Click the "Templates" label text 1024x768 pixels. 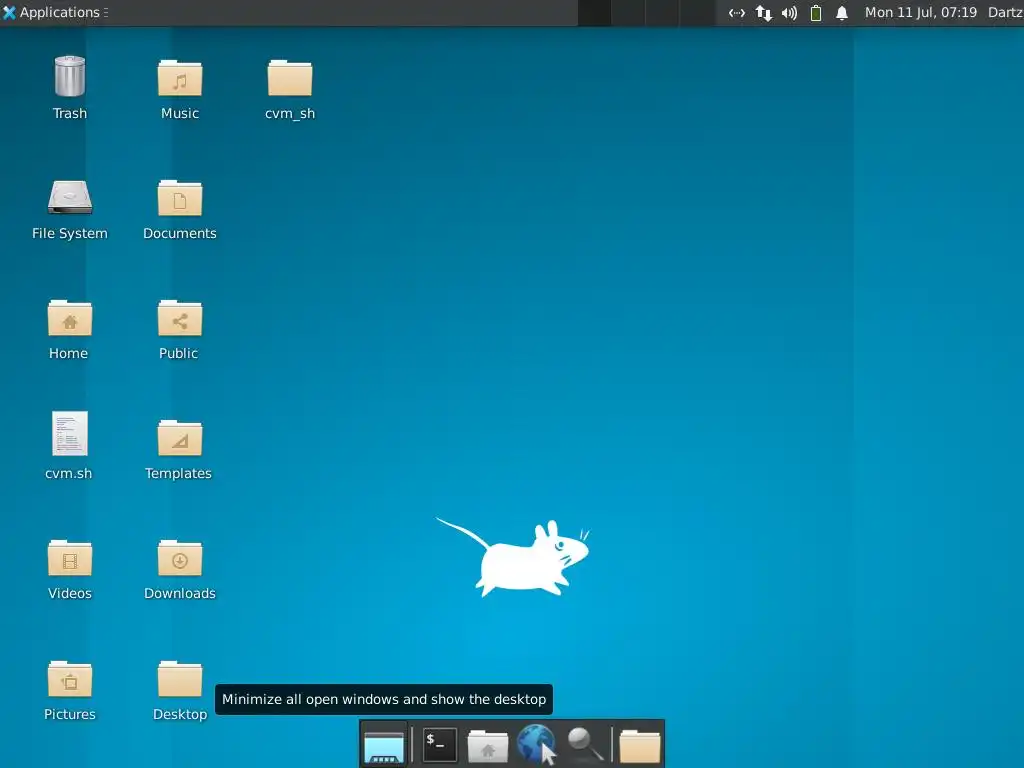pos(178,473)
